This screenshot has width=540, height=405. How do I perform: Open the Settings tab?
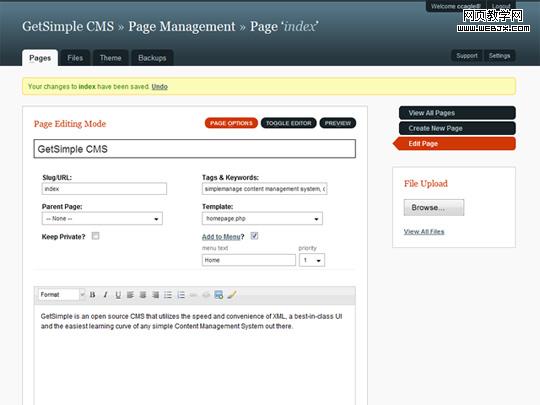tap(499, 56)
